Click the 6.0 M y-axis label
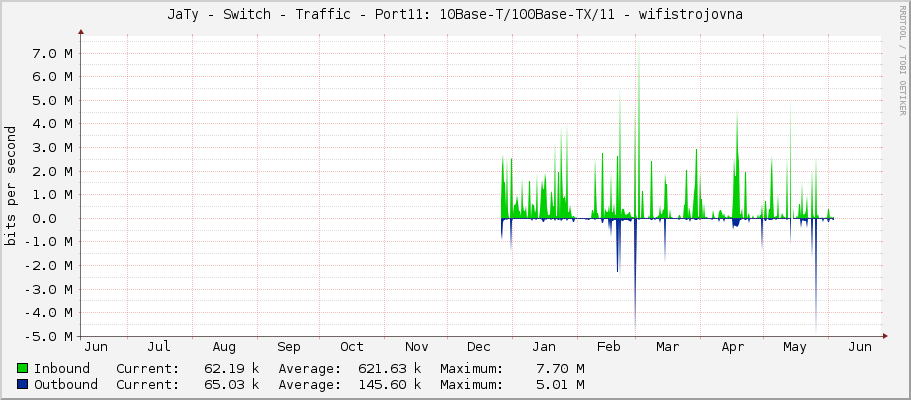The width and height of the screenshot is (911, 400). [x=53, y=77]
